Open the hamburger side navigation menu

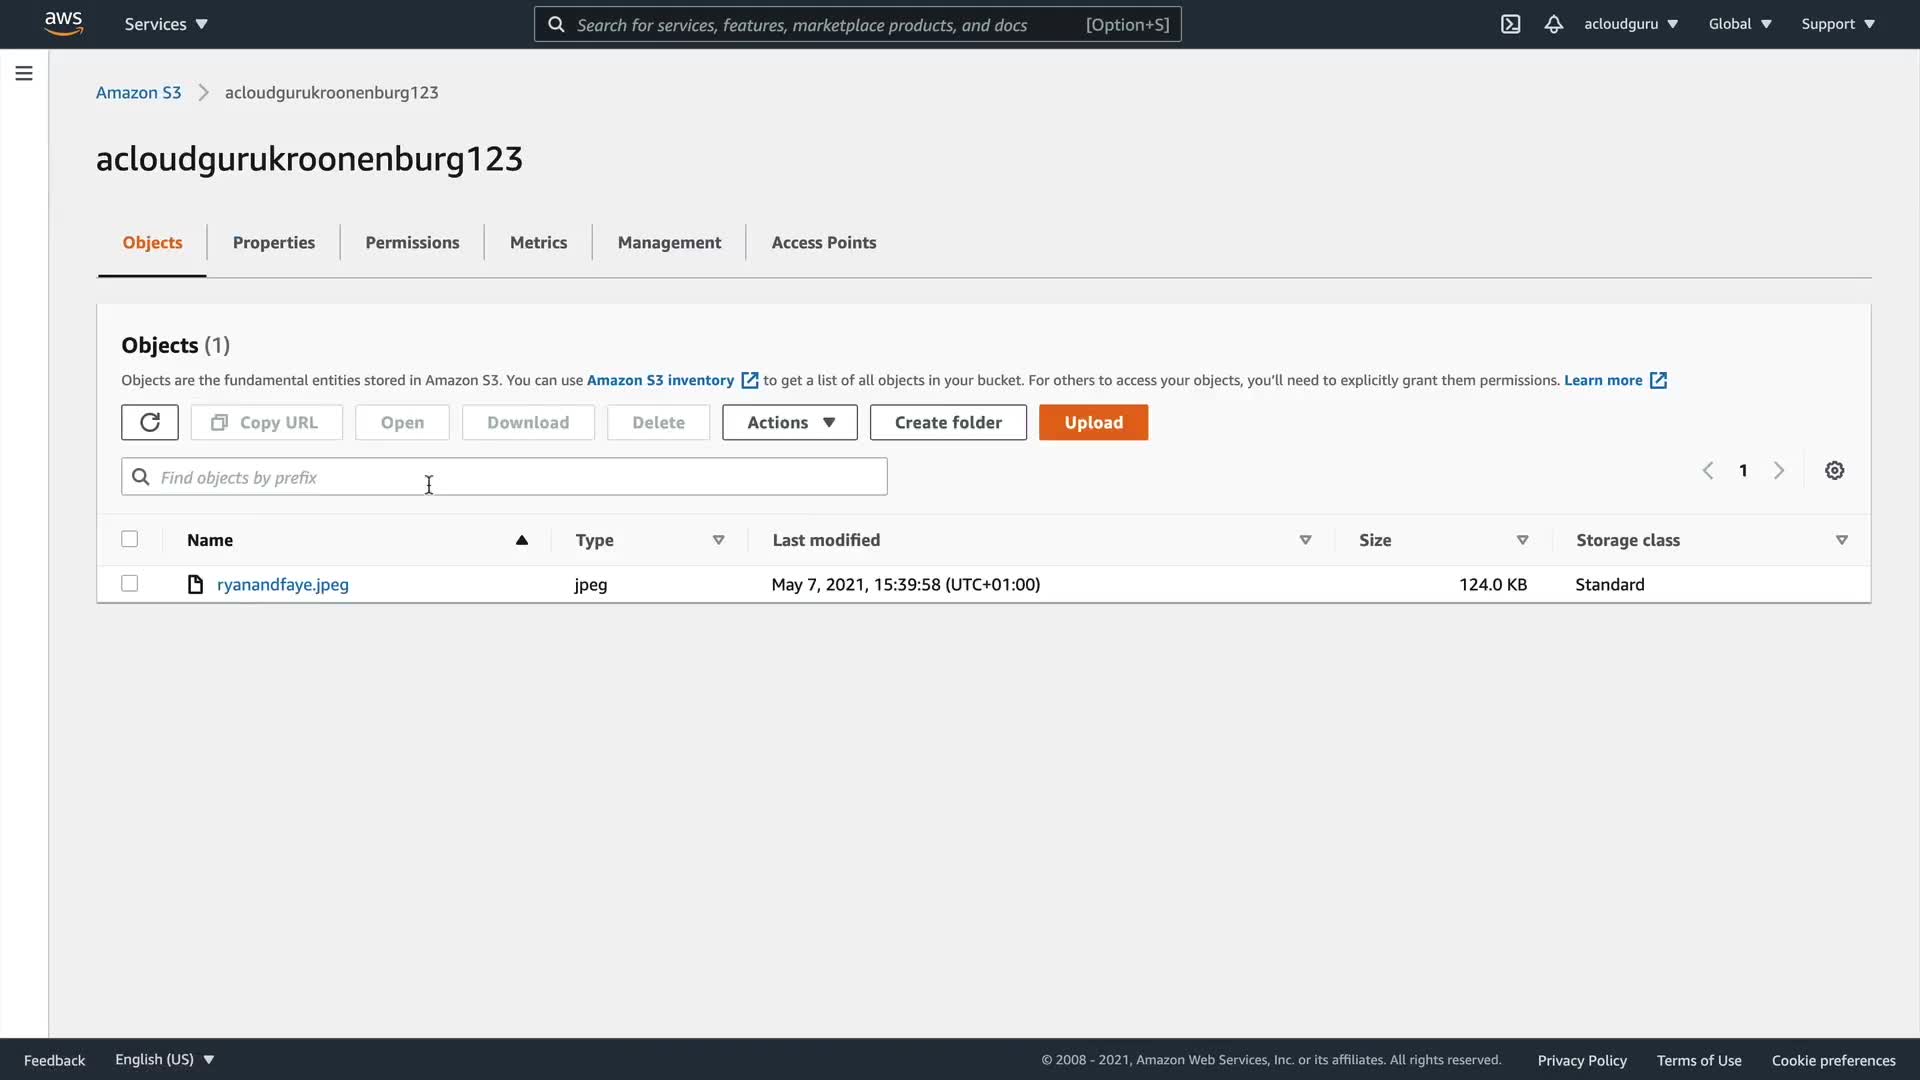[x=24, y=73]
